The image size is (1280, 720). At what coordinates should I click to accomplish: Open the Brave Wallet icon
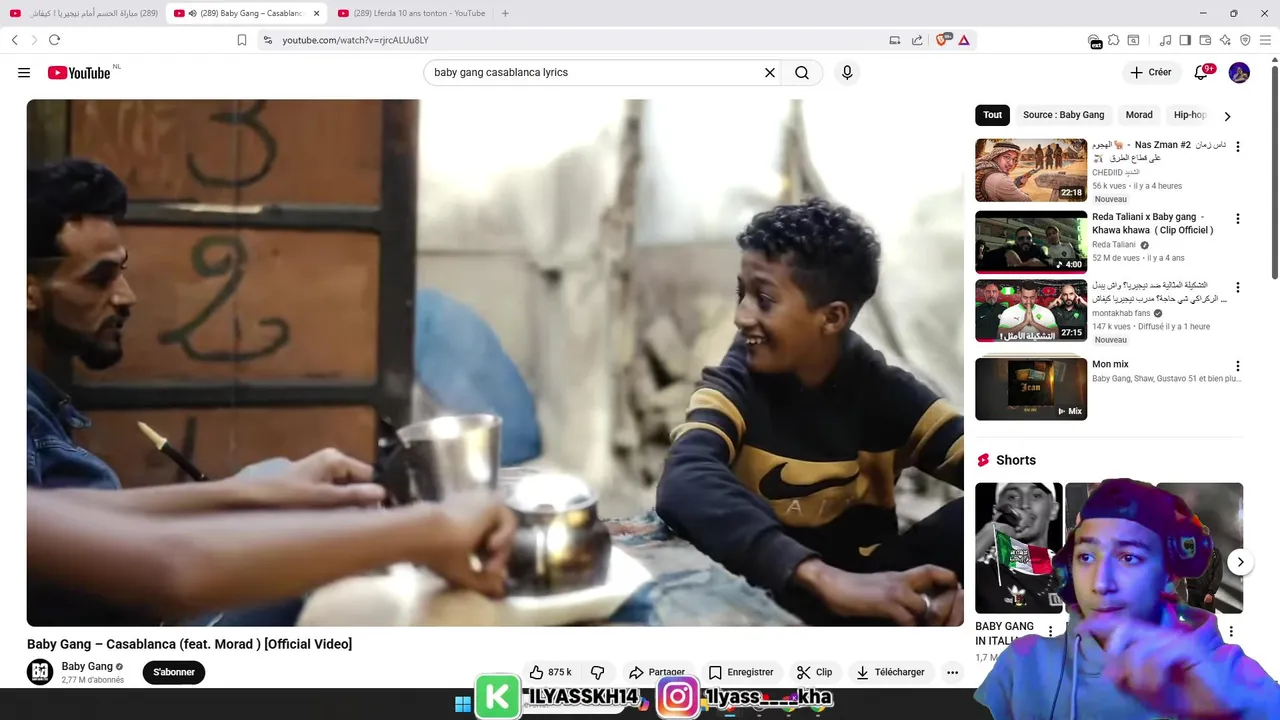pyautogui.click(x=1205, y=40)
